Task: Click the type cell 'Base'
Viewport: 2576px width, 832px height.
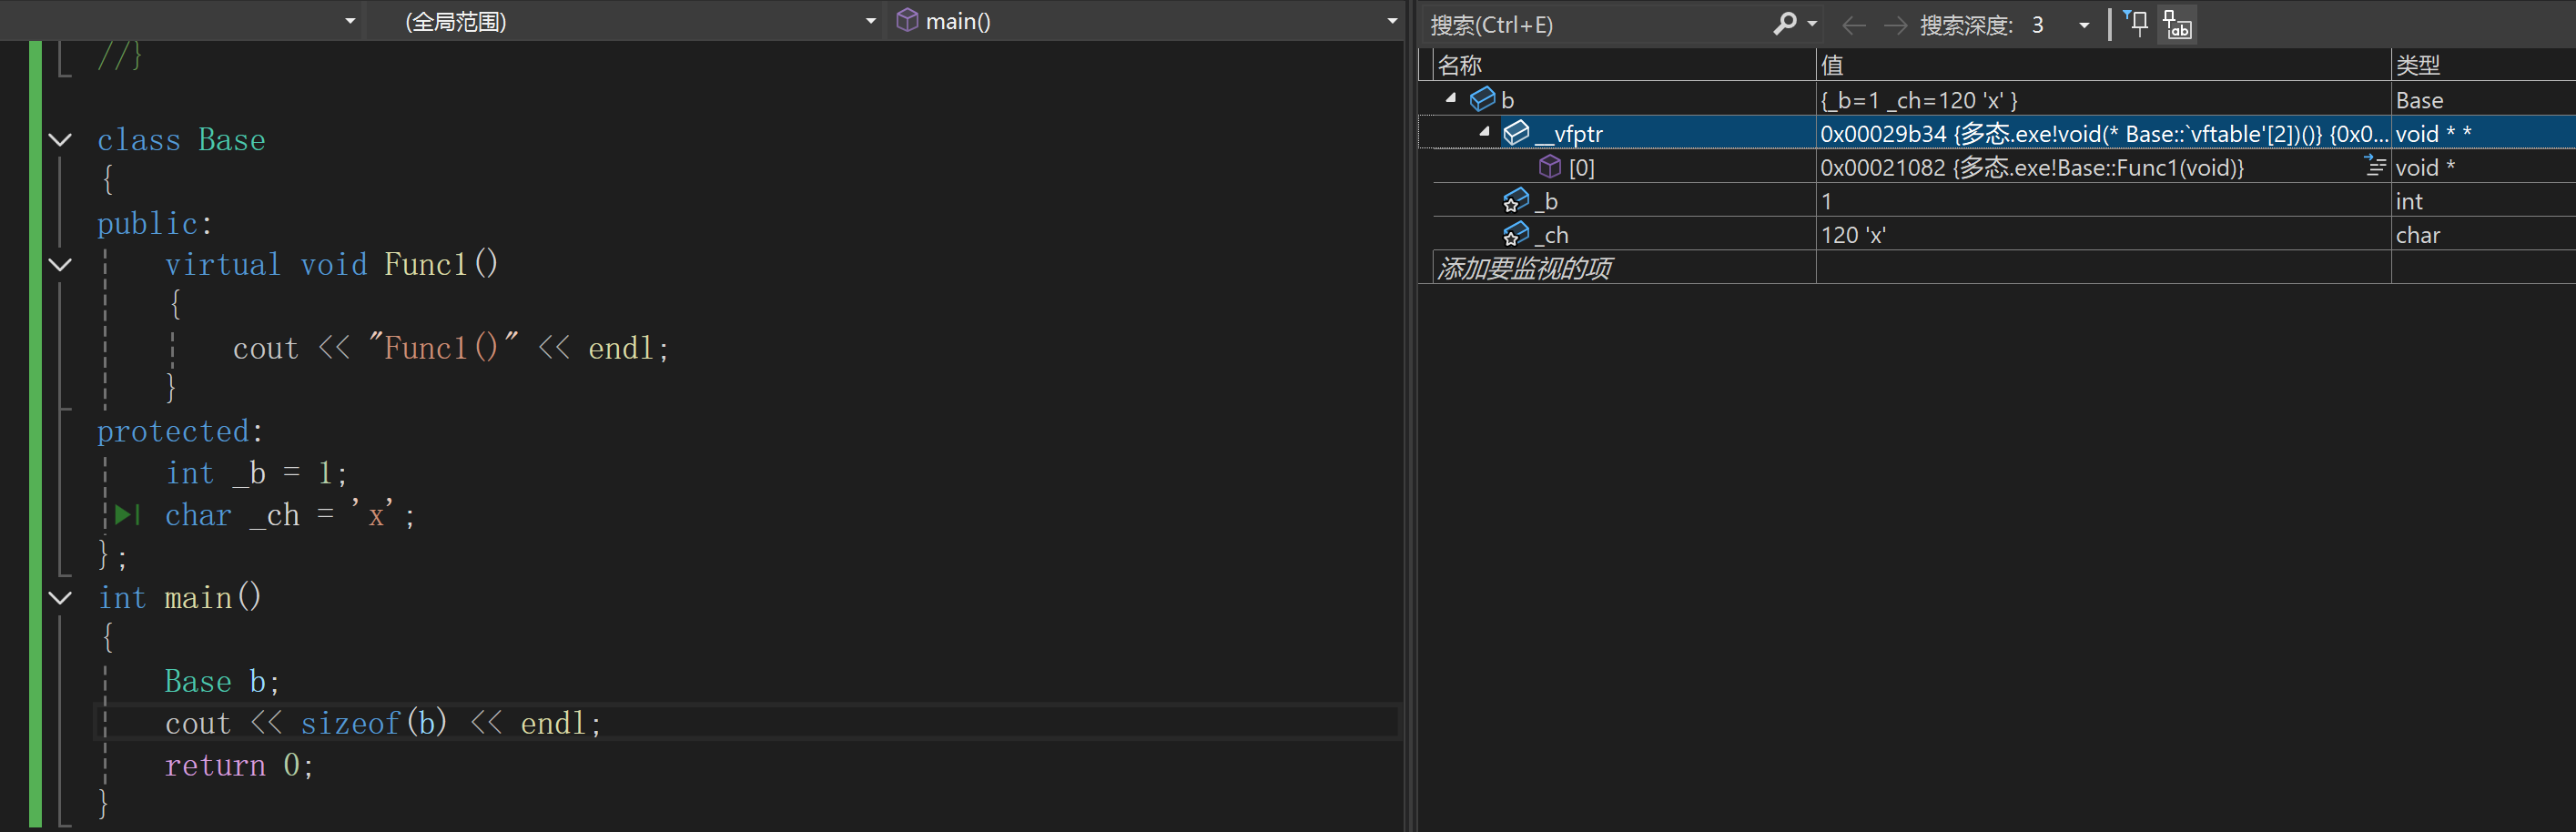Action: [x=2483, y=100]
